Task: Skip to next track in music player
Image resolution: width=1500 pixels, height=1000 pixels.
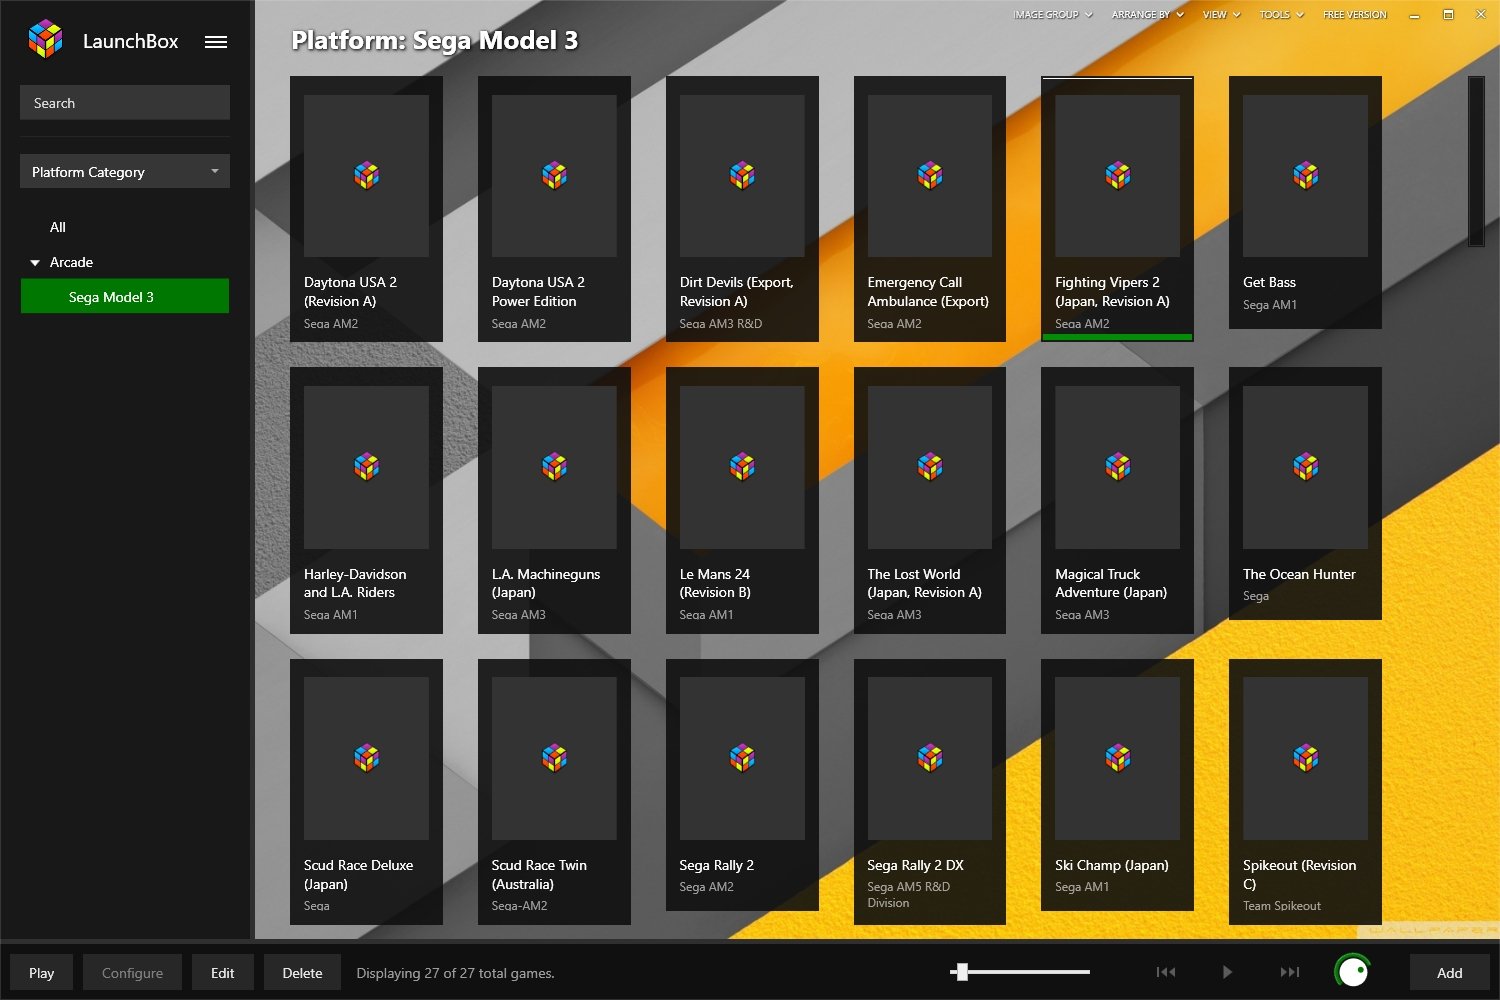Action: 1290,972
